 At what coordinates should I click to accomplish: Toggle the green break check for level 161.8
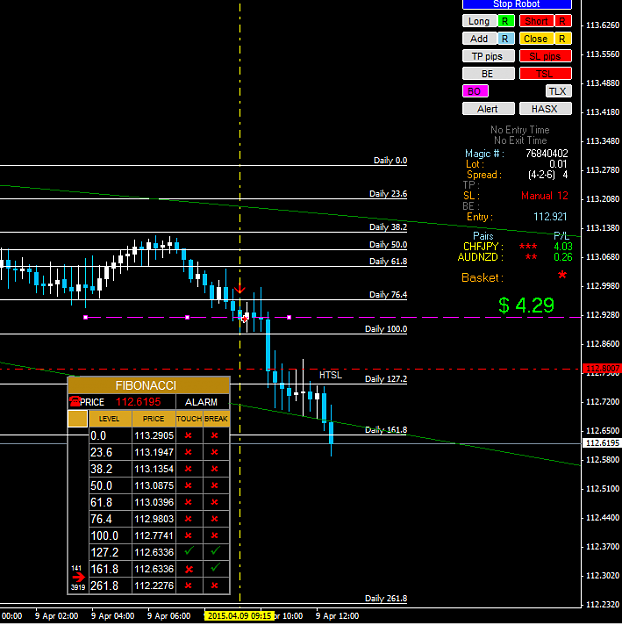215,568
